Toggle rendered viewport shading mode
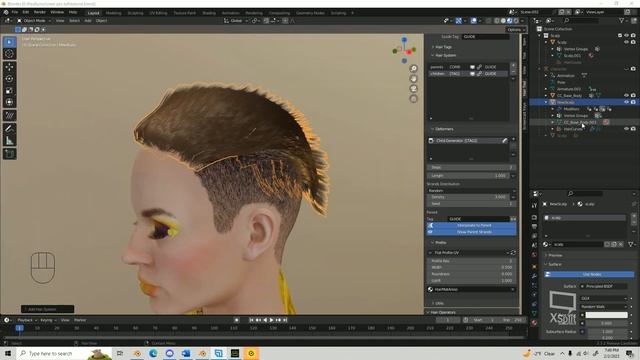The height and width of the screenshot is (360, 640). 516,20
